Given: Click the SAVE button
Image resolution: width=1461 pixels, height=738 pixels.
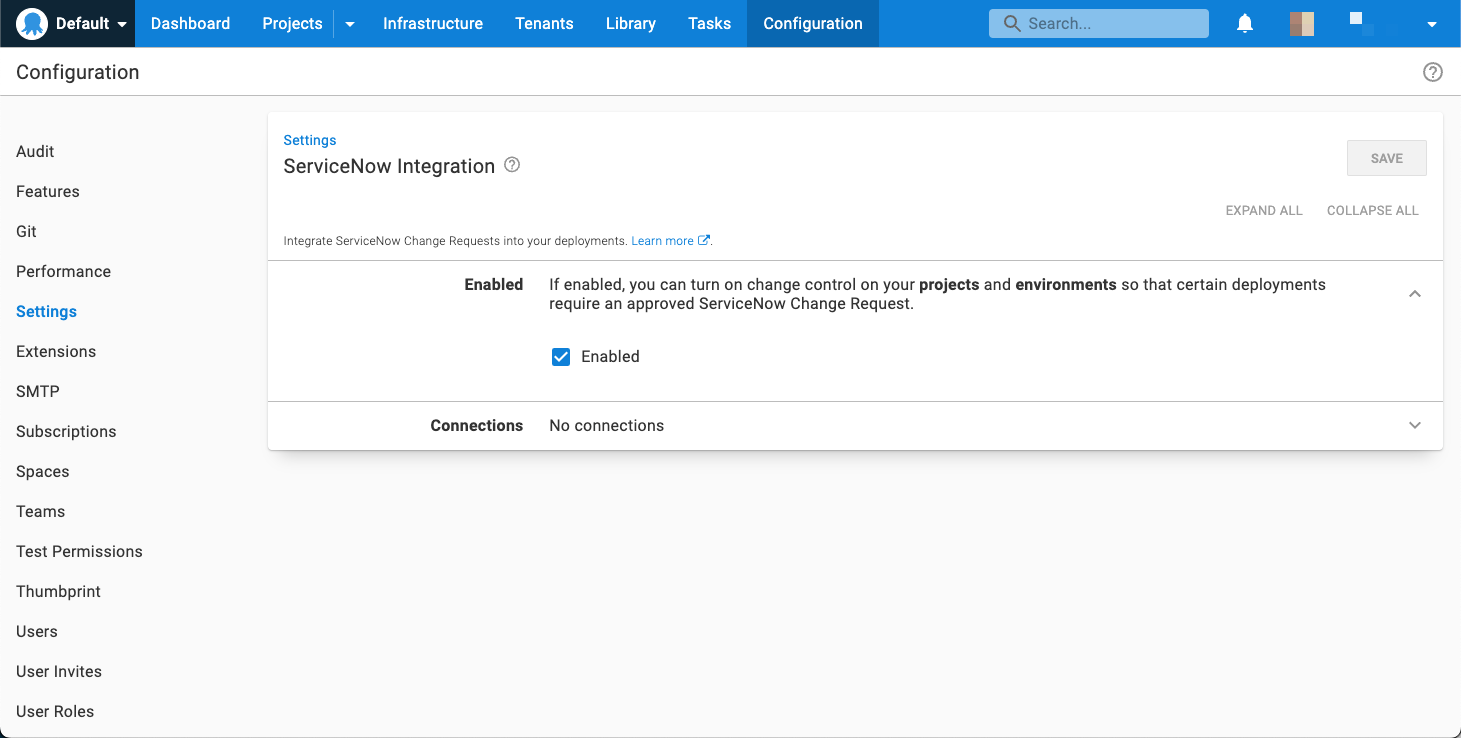Looking at the screenshot, I should 1386,157.
